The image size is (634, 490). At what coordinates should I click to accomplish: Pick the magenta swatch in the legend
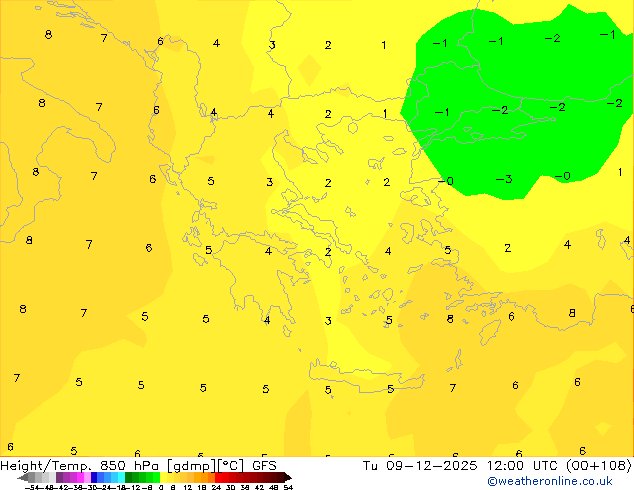pos(80,477)
